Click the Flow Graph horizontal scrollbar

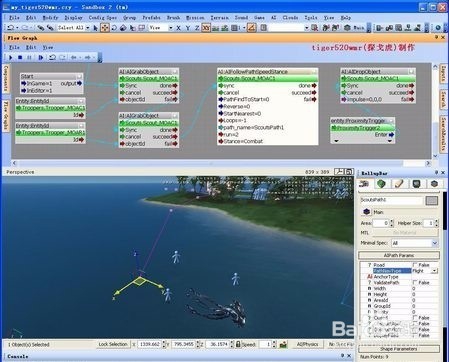point(221,163)
